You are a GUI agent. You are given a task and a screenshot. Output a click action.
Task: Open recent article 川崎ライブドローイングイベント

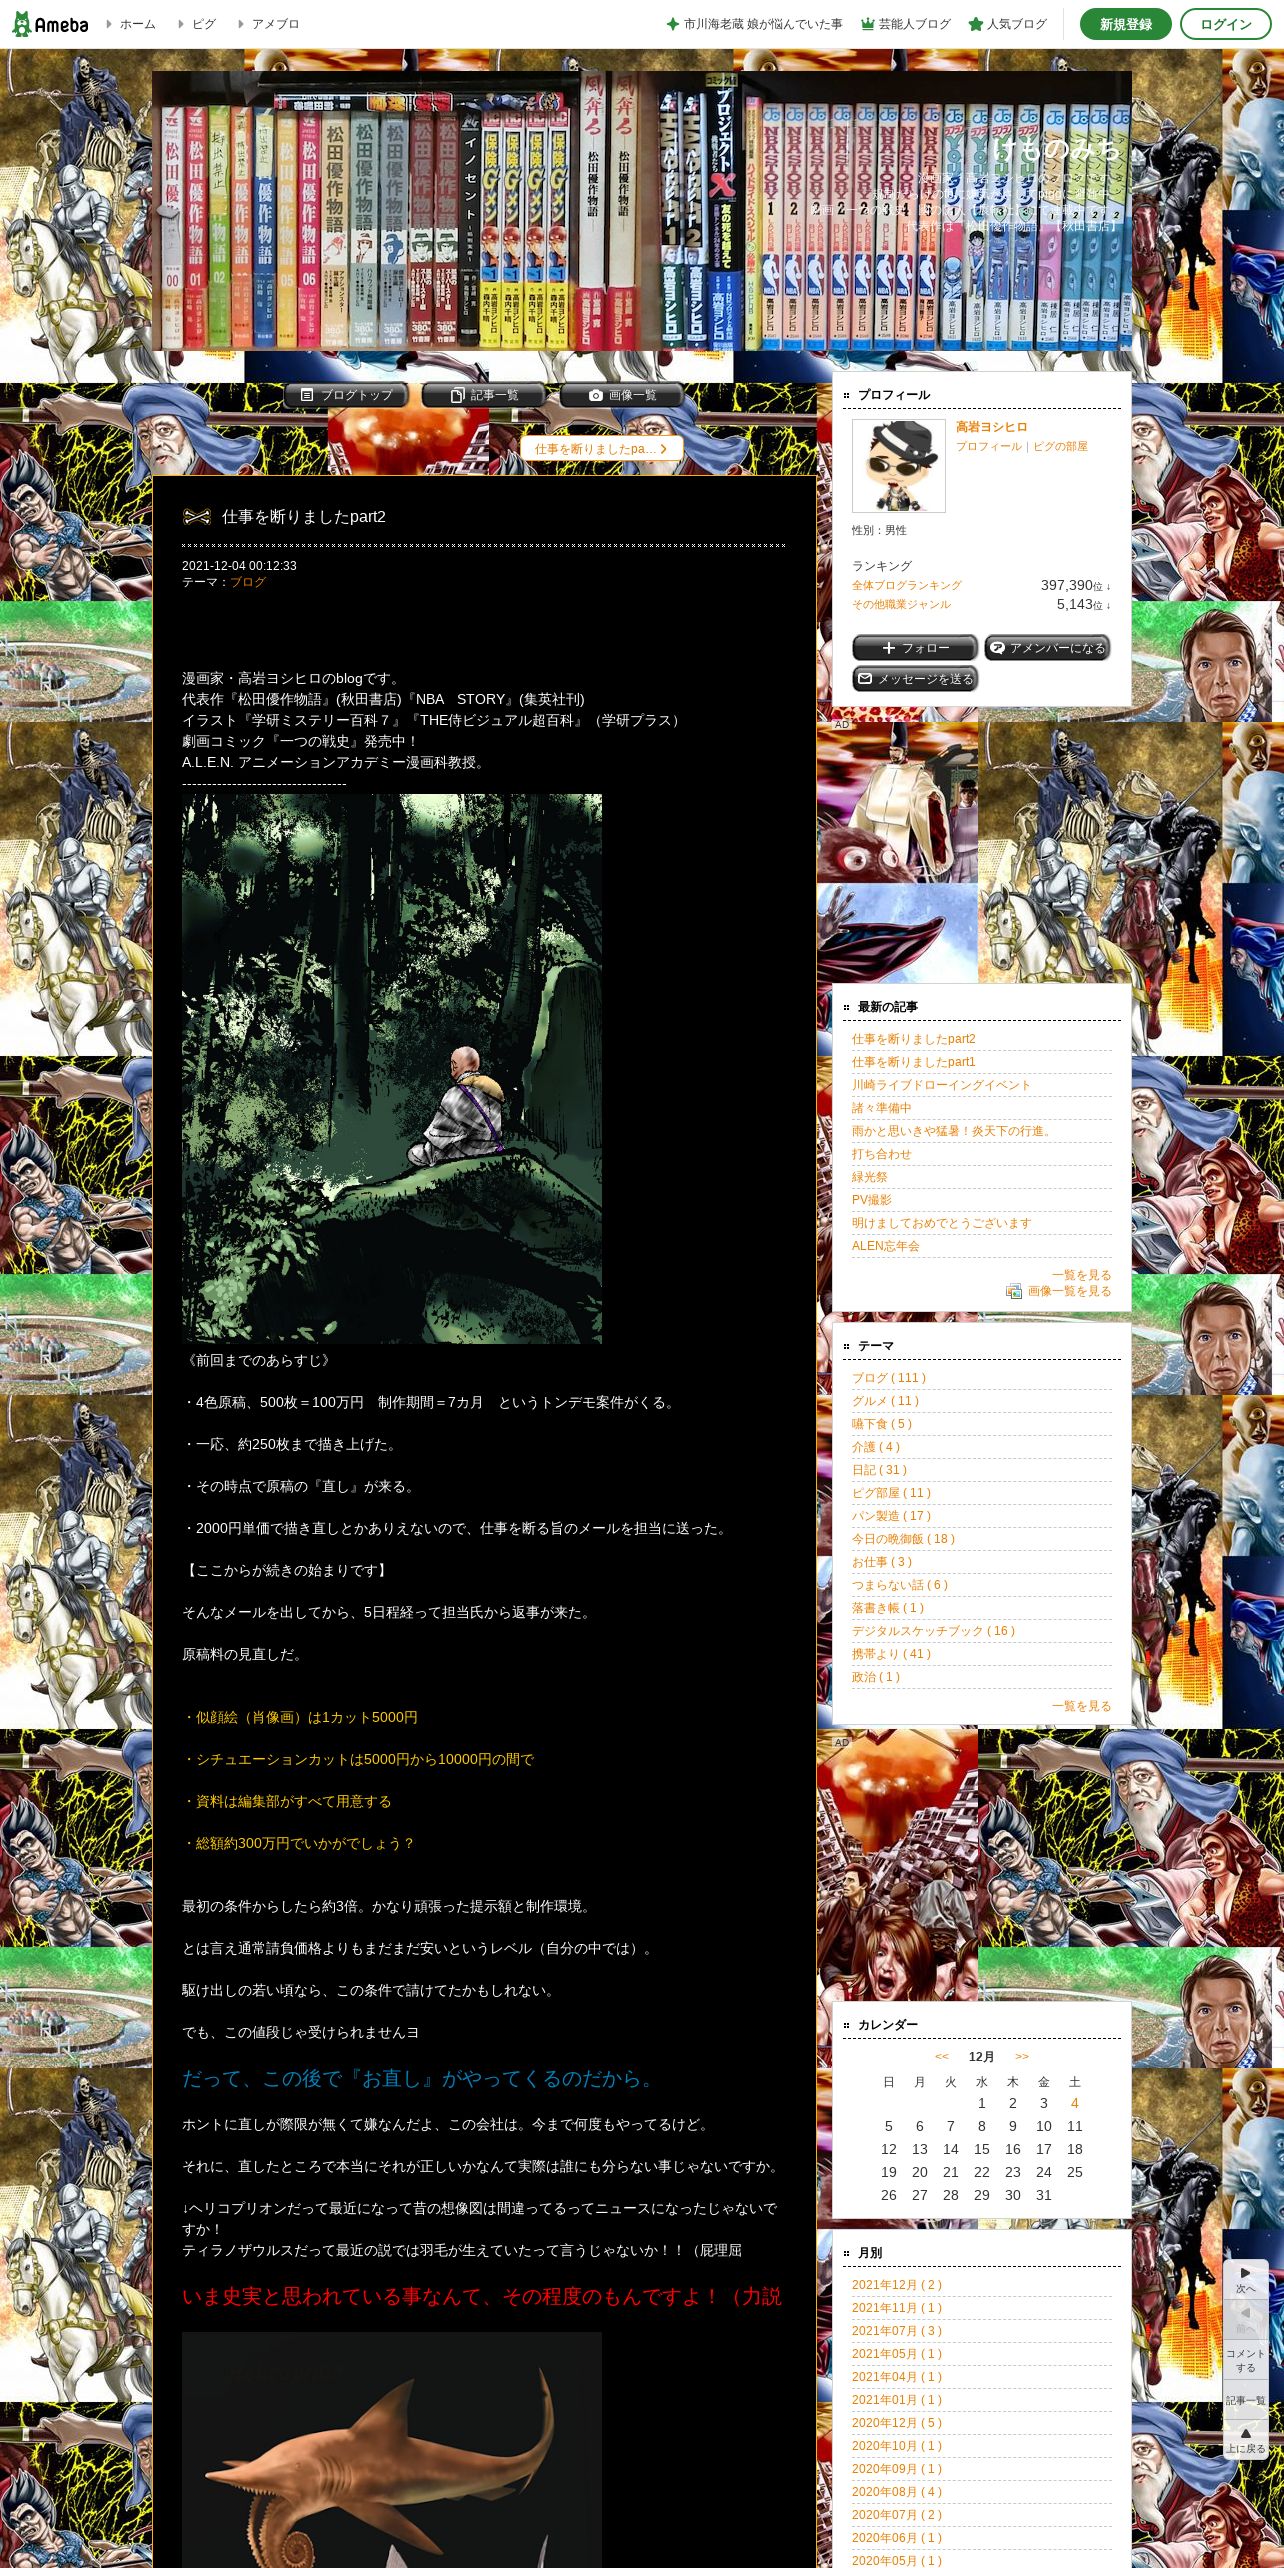pyautogui.click(x=941, y=1085)
